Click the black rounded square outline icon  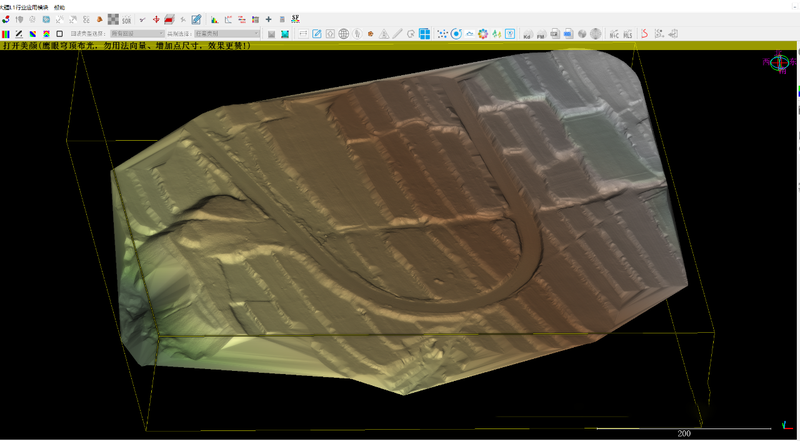coord(60,34)
